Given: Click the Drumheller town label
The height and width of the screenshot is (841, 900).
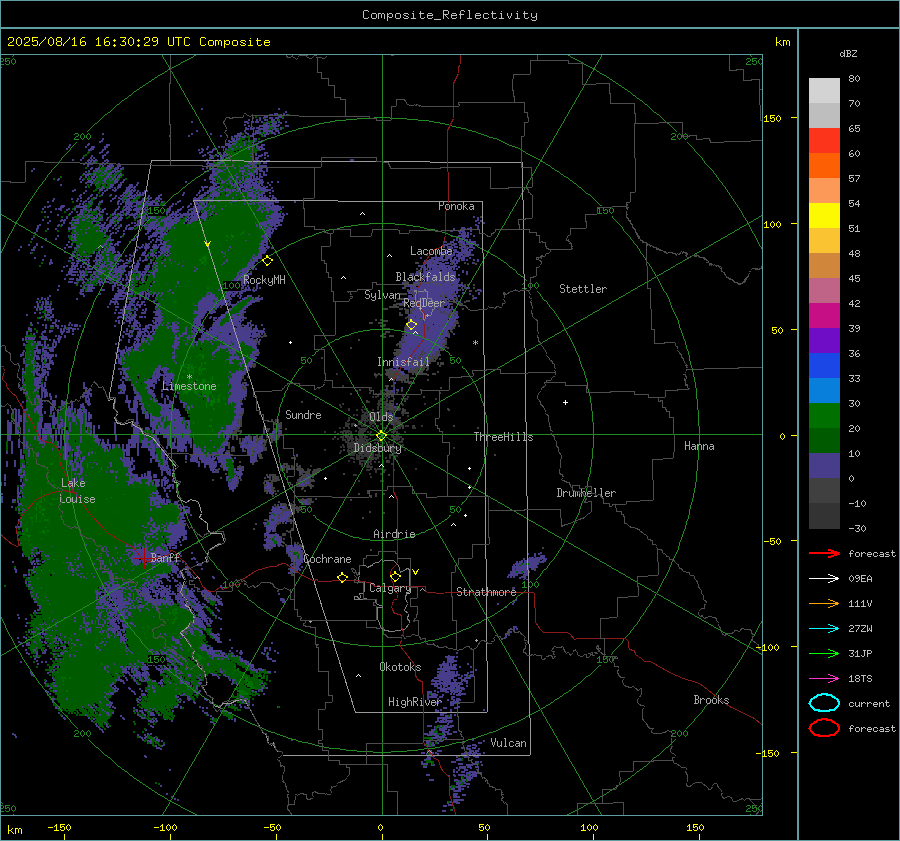Looking at the screenshot, I should point(585,493).
